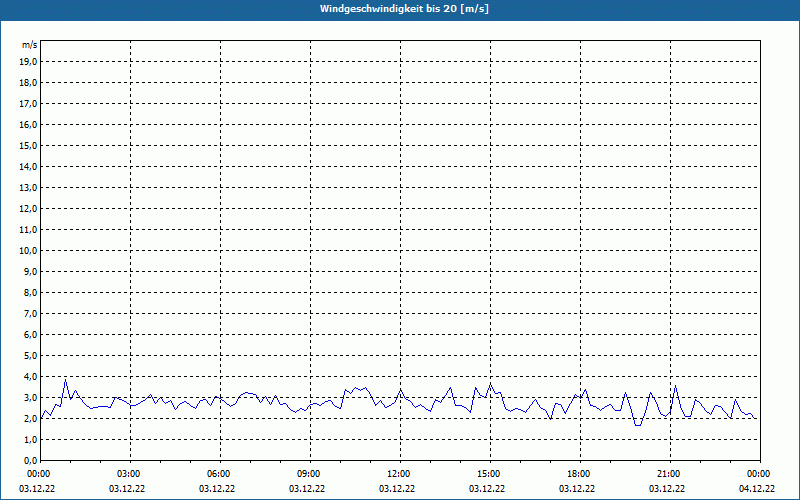Select the '13,0' y-axis tick label

[28, 187]
